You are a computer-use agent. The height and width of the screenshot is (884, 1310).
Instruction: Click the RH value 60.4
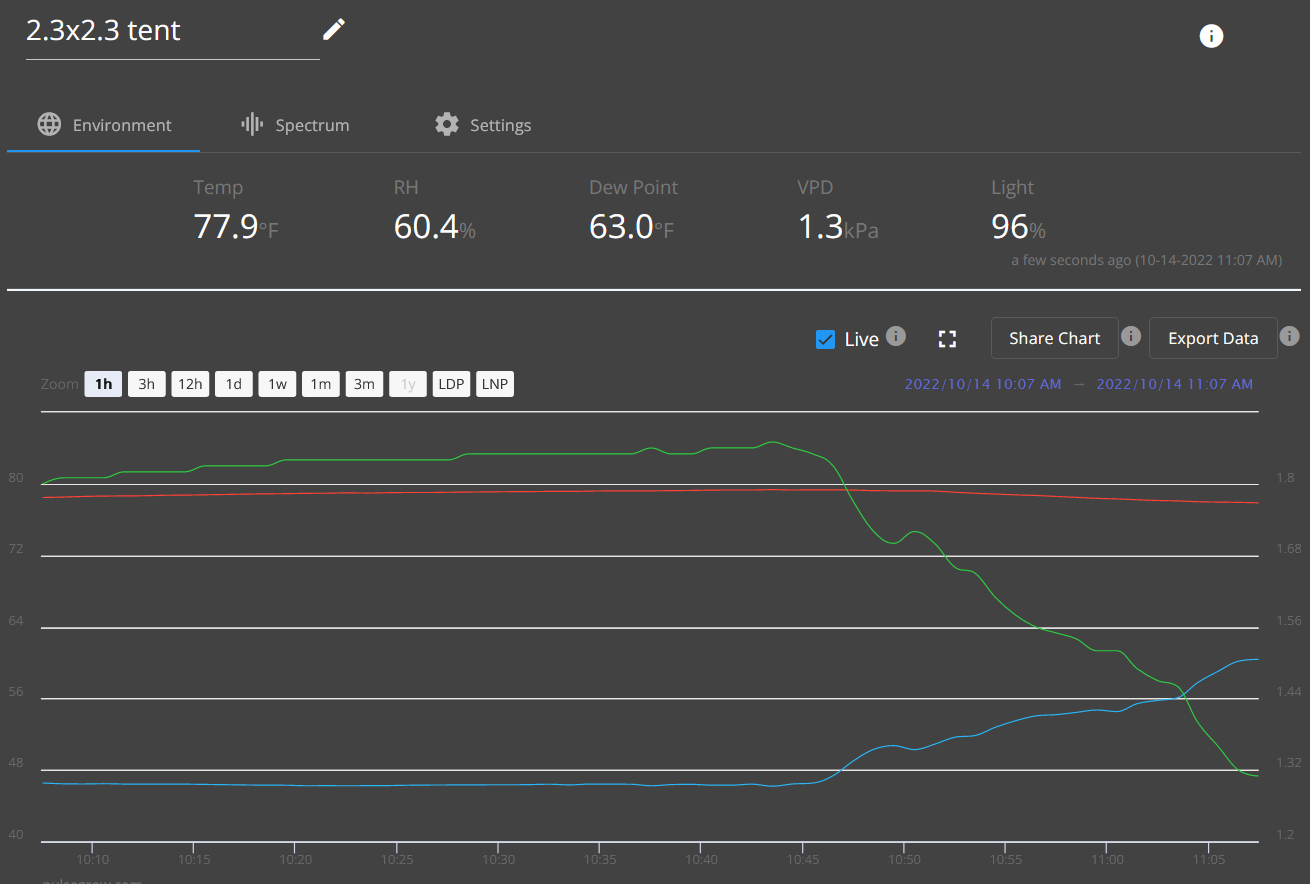[x=426, y=227]
